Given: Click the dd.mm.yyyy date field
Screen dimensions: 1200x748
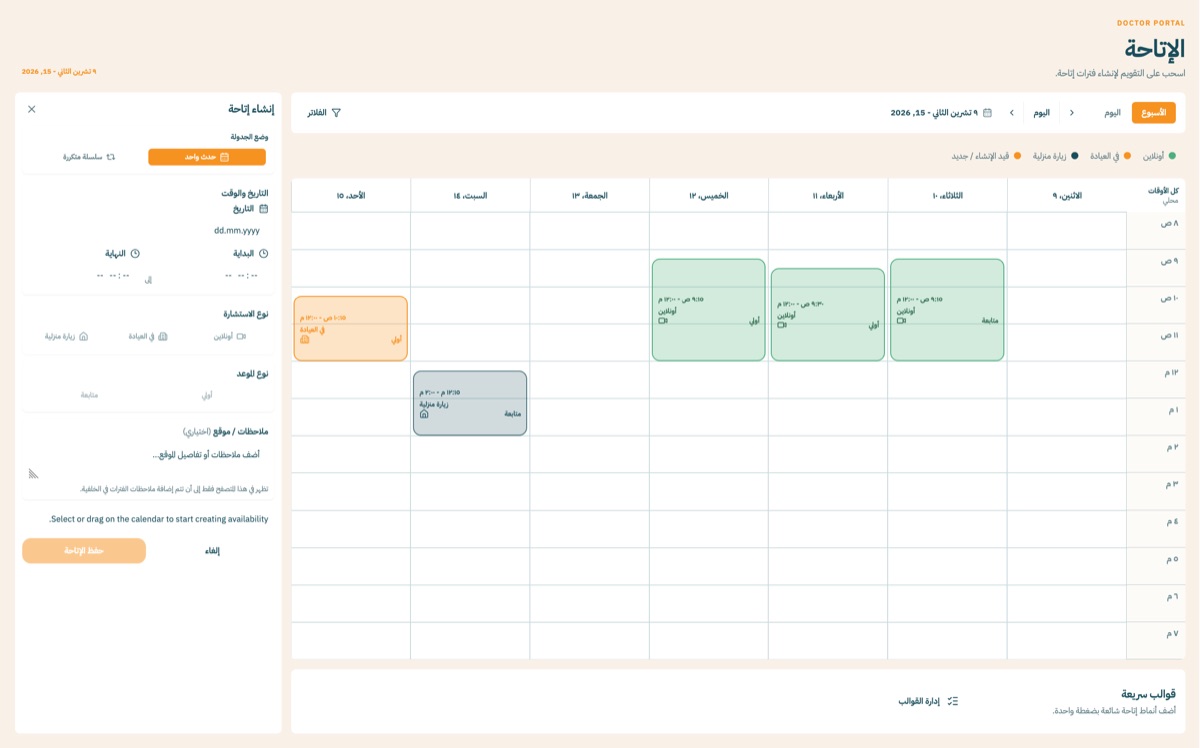Looking at the screenshot, I should [x=148, y=230].
